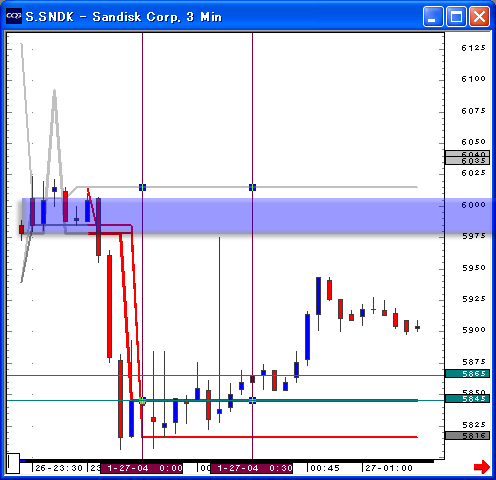Click the 5950 price scale label
The height and width of the screenshot is (480, 496).
point(473,268)
